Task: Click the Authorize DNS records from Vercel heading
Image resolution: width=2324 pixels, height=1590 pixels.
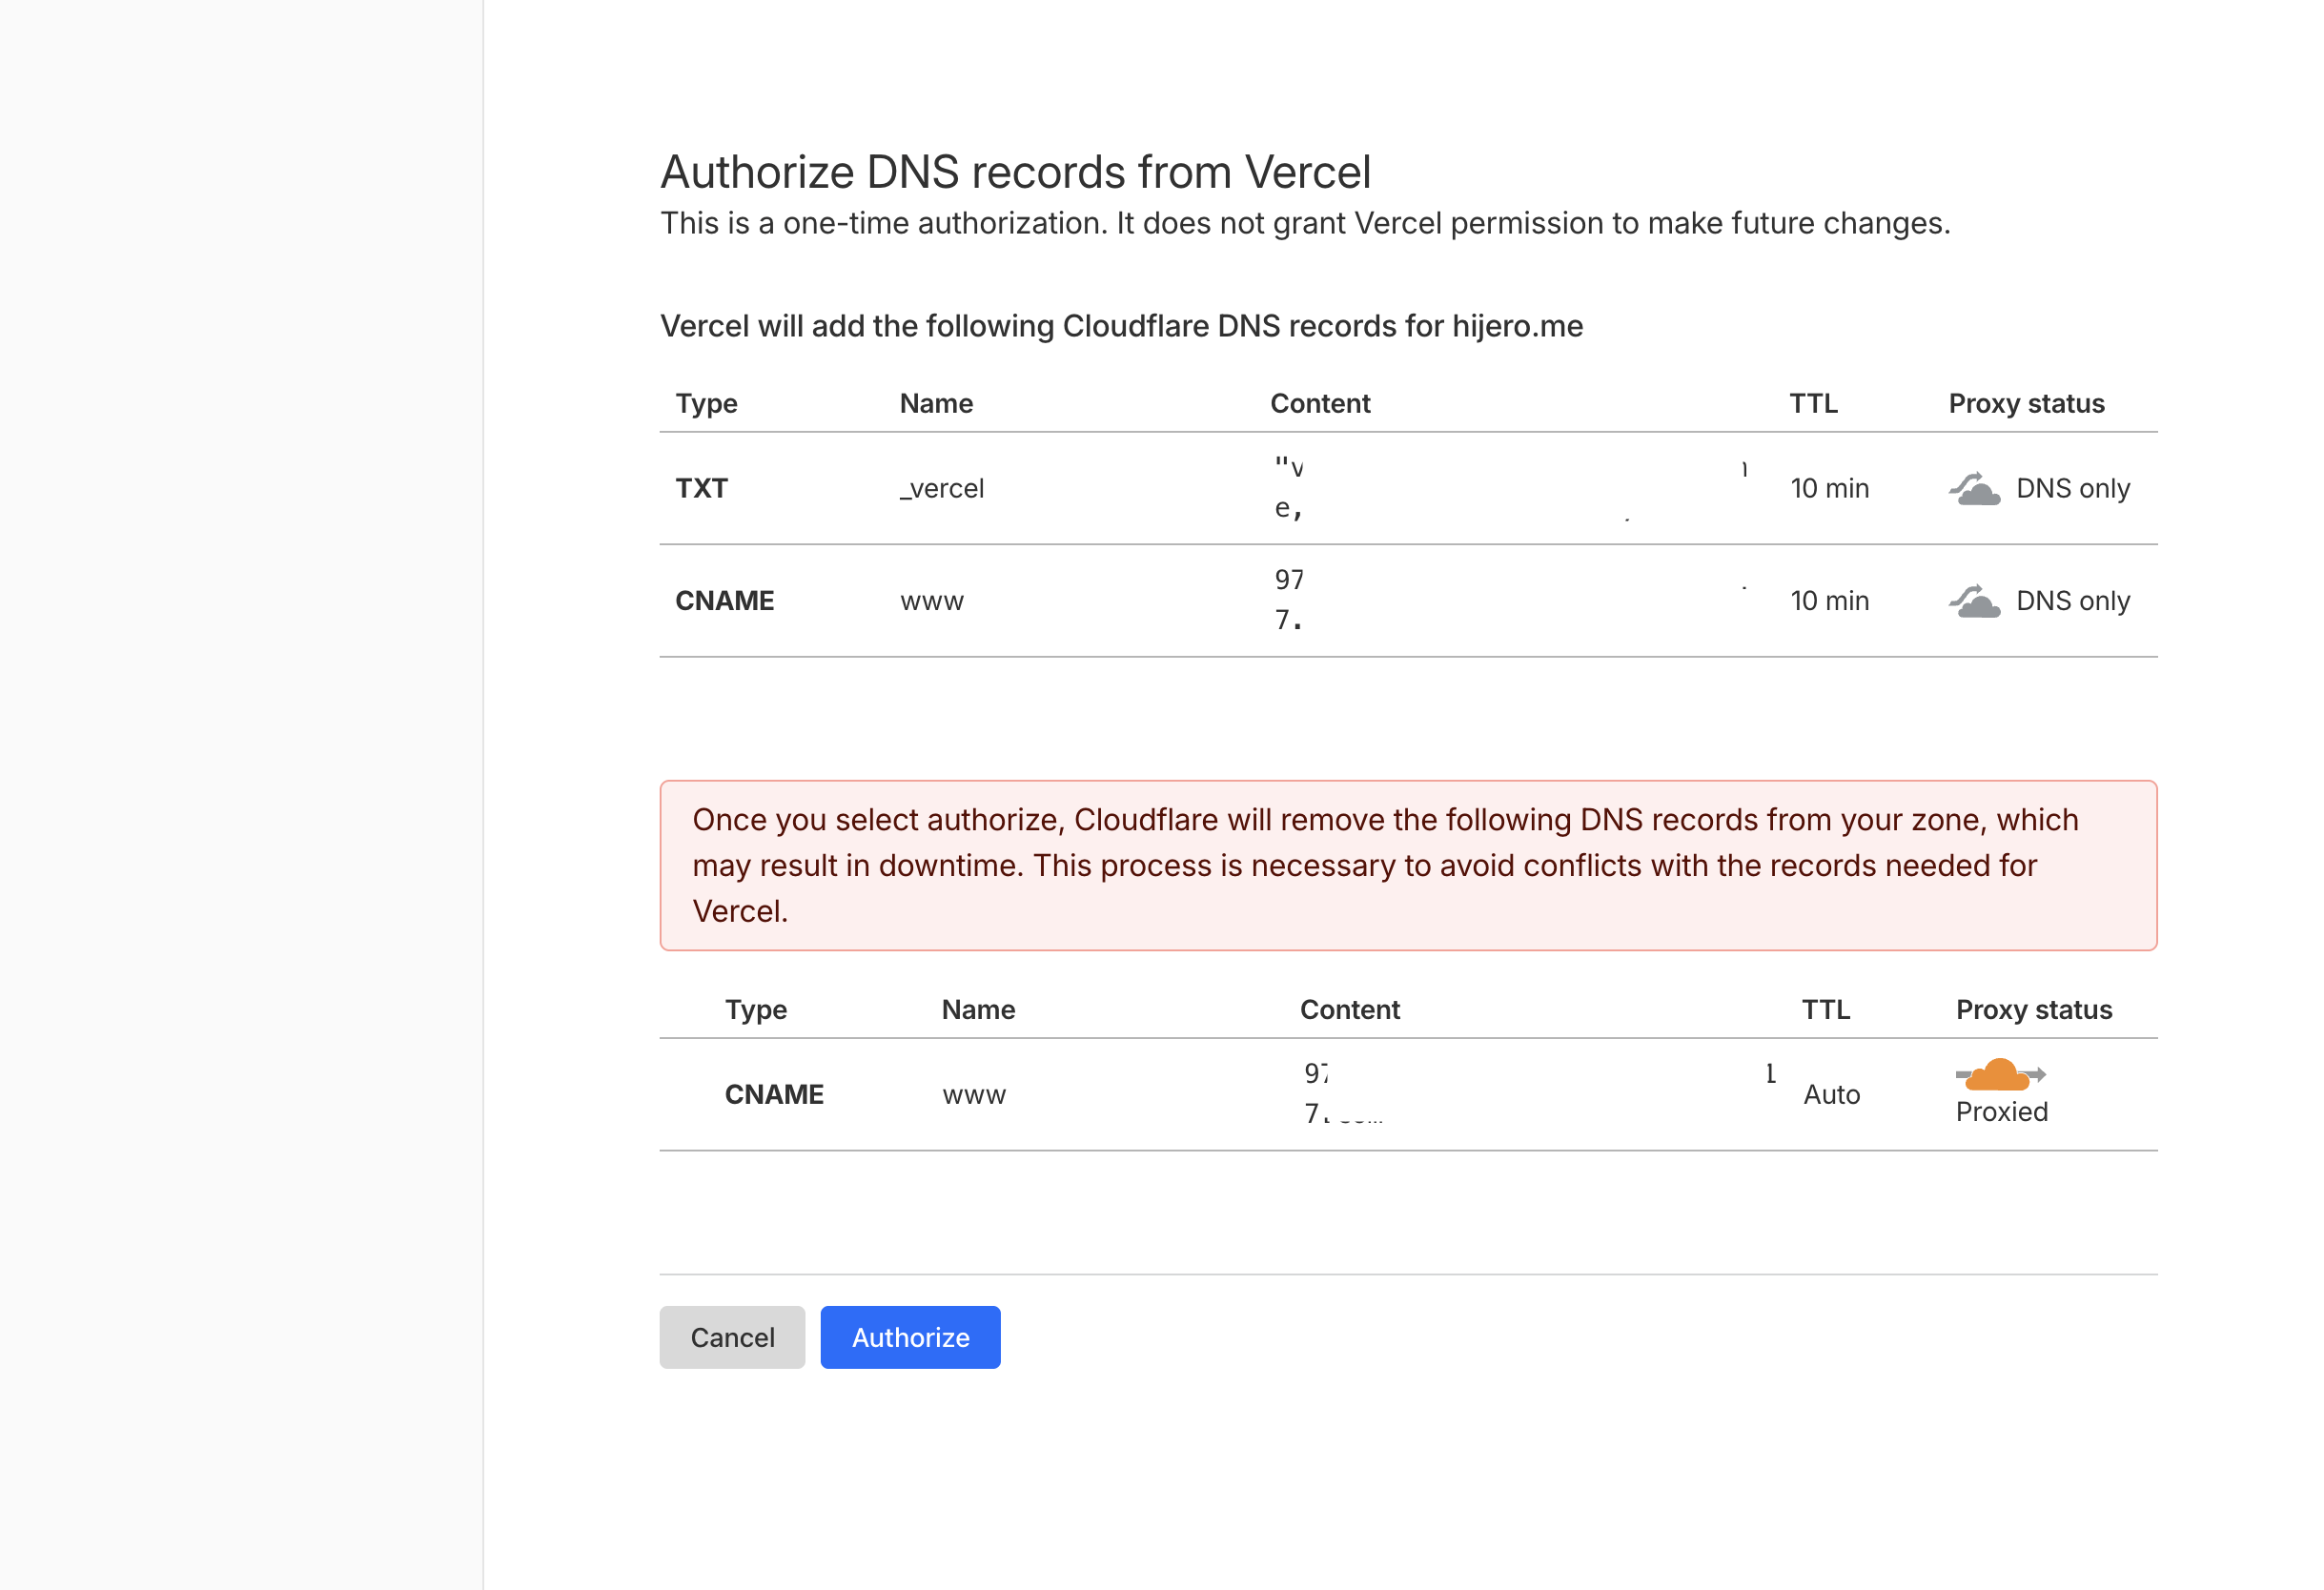Action: point(1015,172)
